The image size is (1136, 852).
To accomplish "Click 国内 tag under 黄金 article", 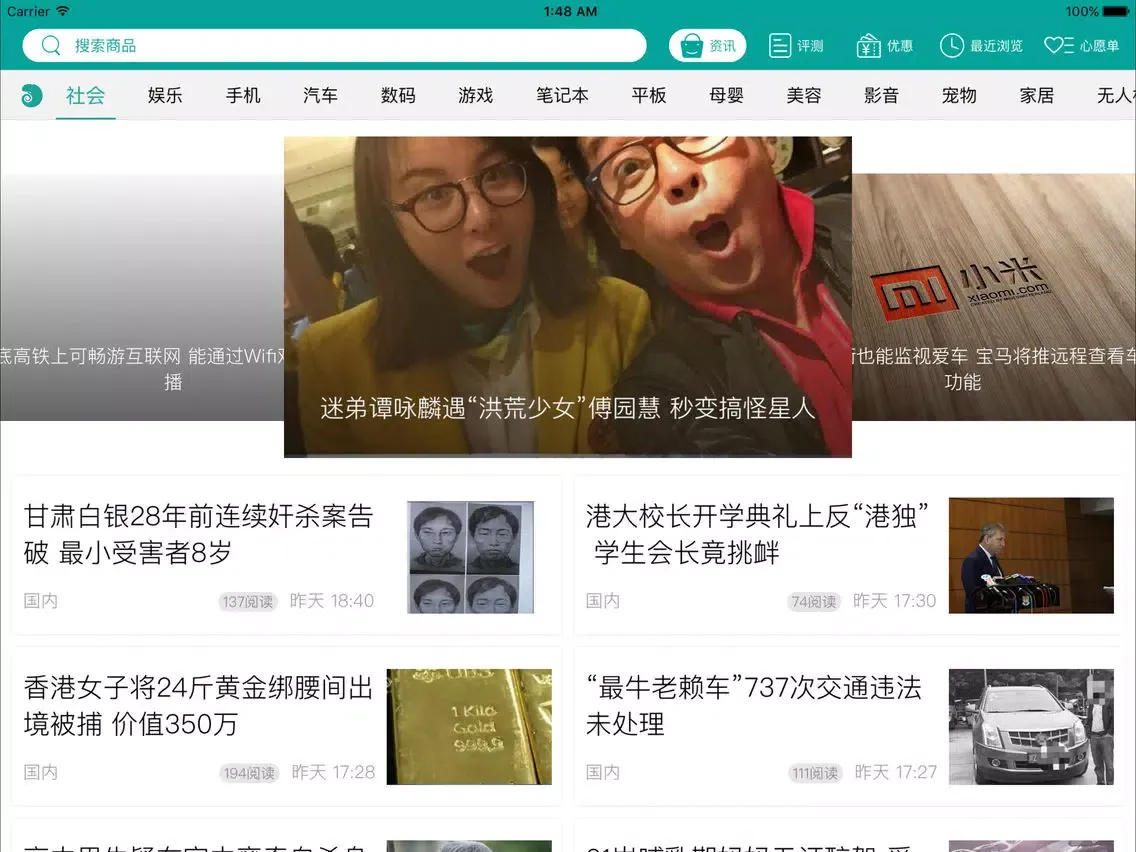I will [41, 772].
